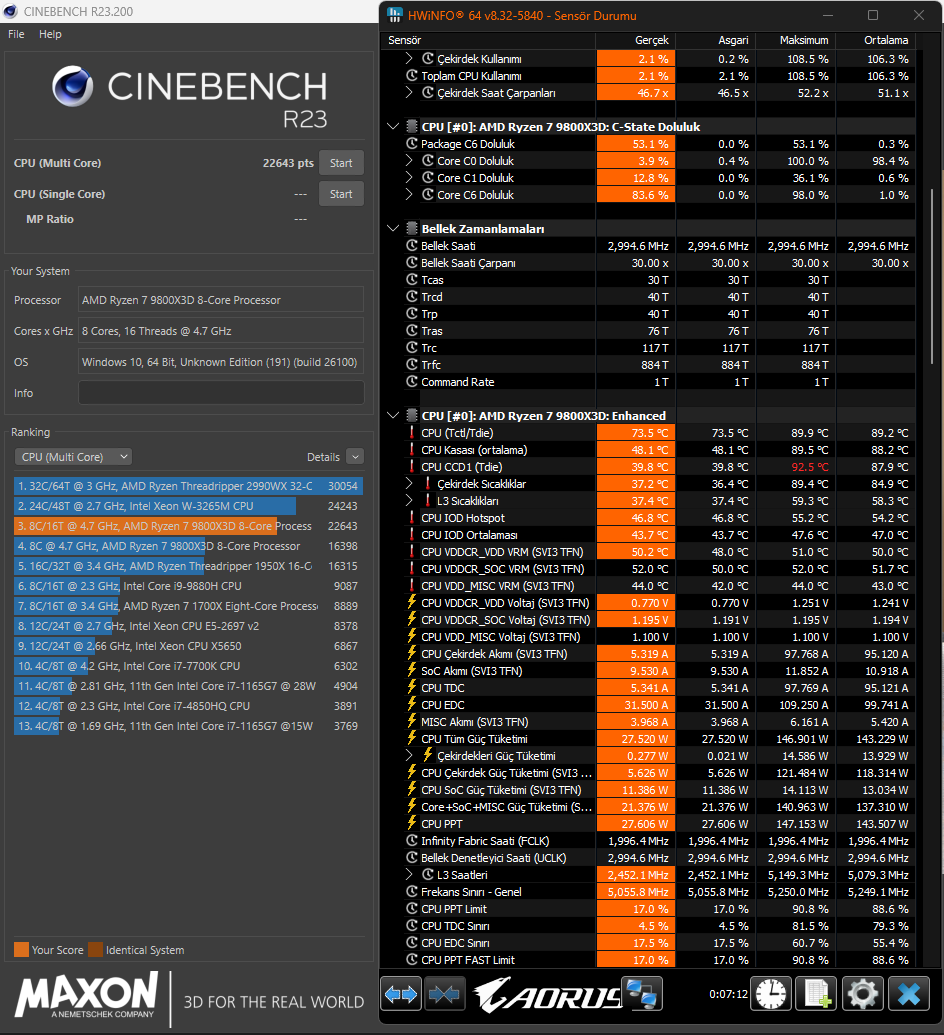
Task: Click the CPU VDDCR_VDD Voltaj sensor row label
Action: click(505, 603)
